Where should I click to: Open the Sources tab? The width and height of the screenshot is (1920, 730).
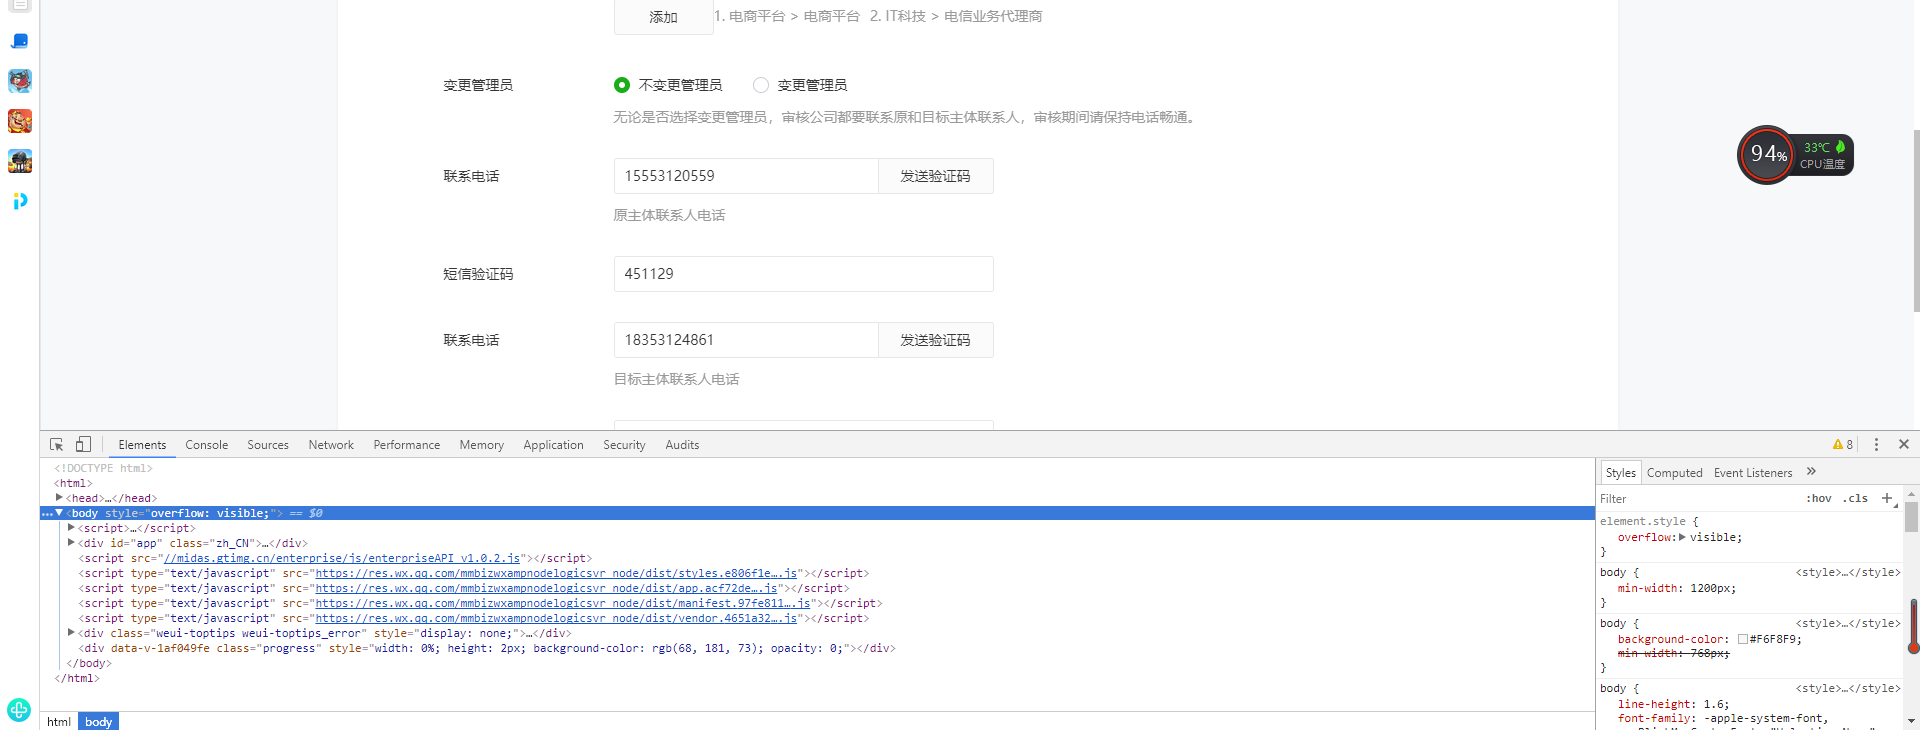coord(268,445)
